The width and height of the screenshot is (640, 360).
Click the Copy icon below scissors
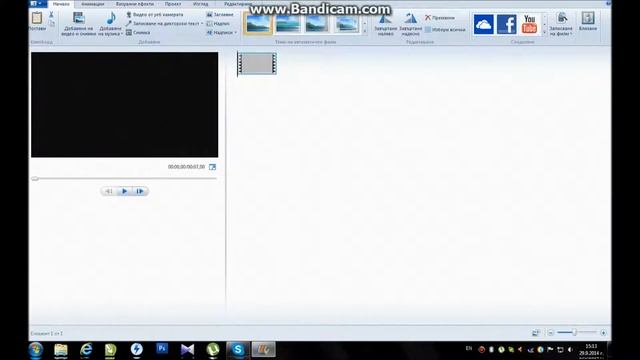(51, 24)
